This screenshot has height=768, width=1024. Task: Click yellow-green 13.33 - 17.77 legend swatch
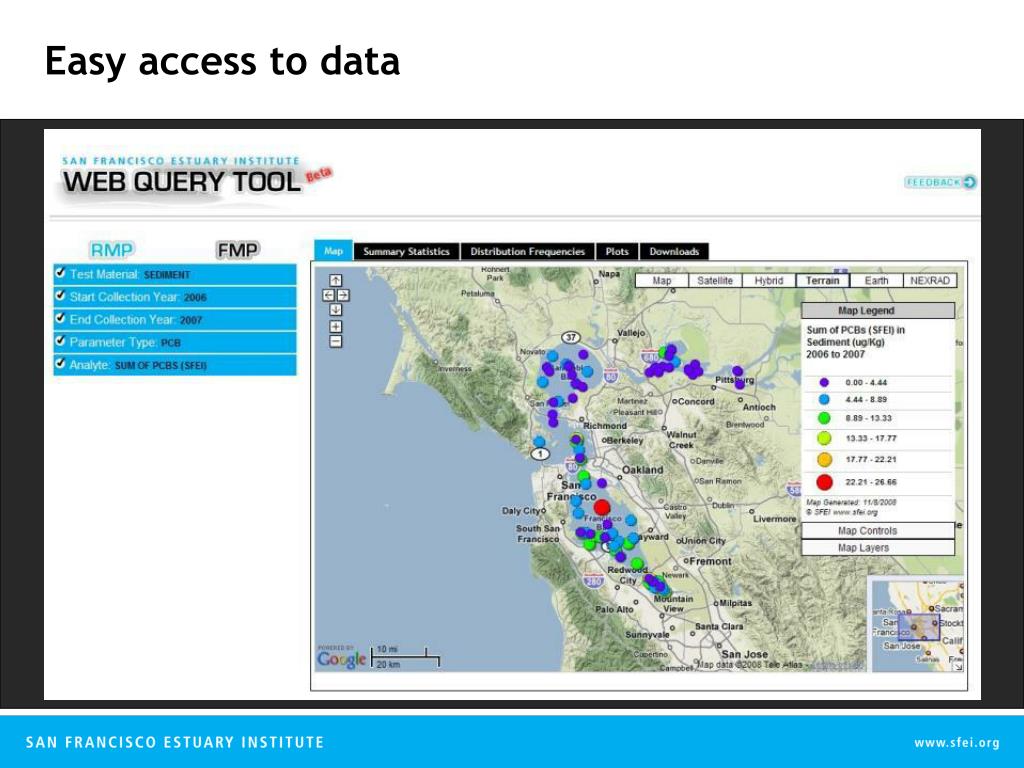point(824,438)
